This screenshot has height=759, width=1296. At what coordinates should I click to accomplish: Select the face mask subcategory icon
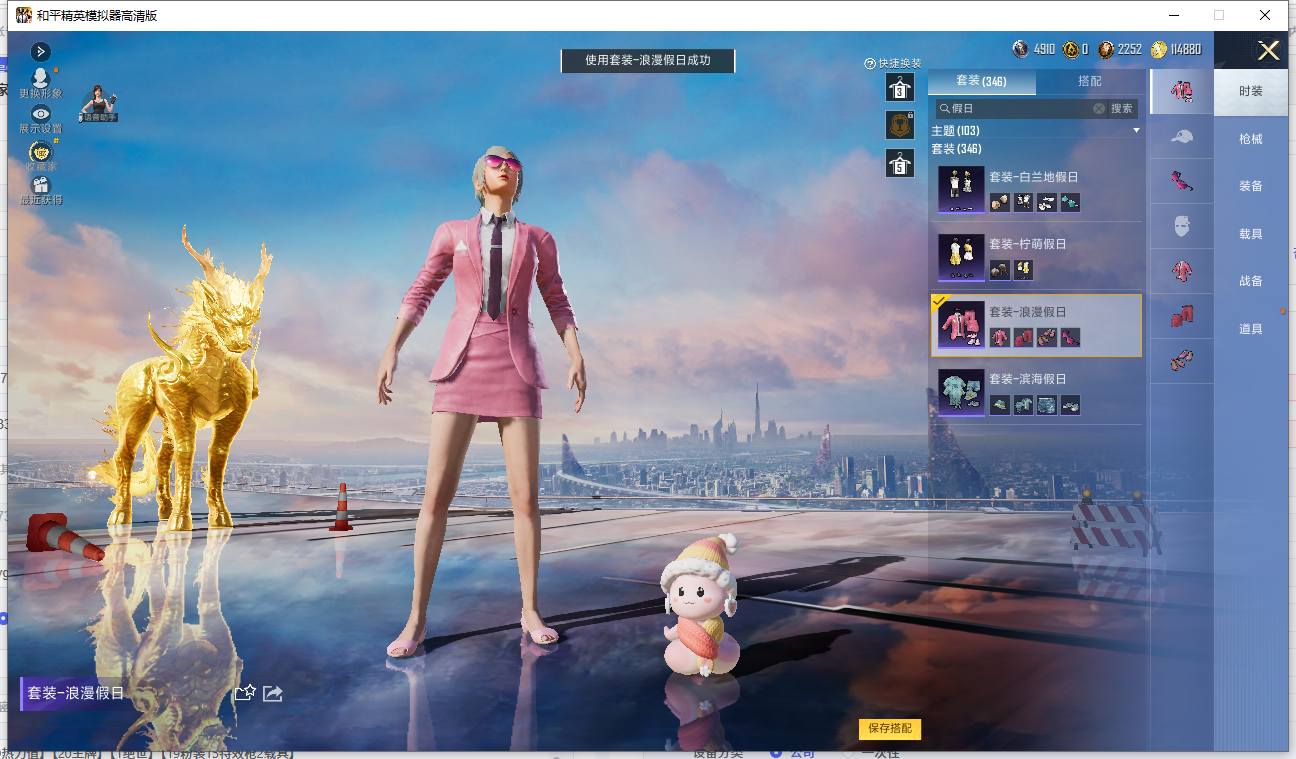click(x=1182, y=226)
